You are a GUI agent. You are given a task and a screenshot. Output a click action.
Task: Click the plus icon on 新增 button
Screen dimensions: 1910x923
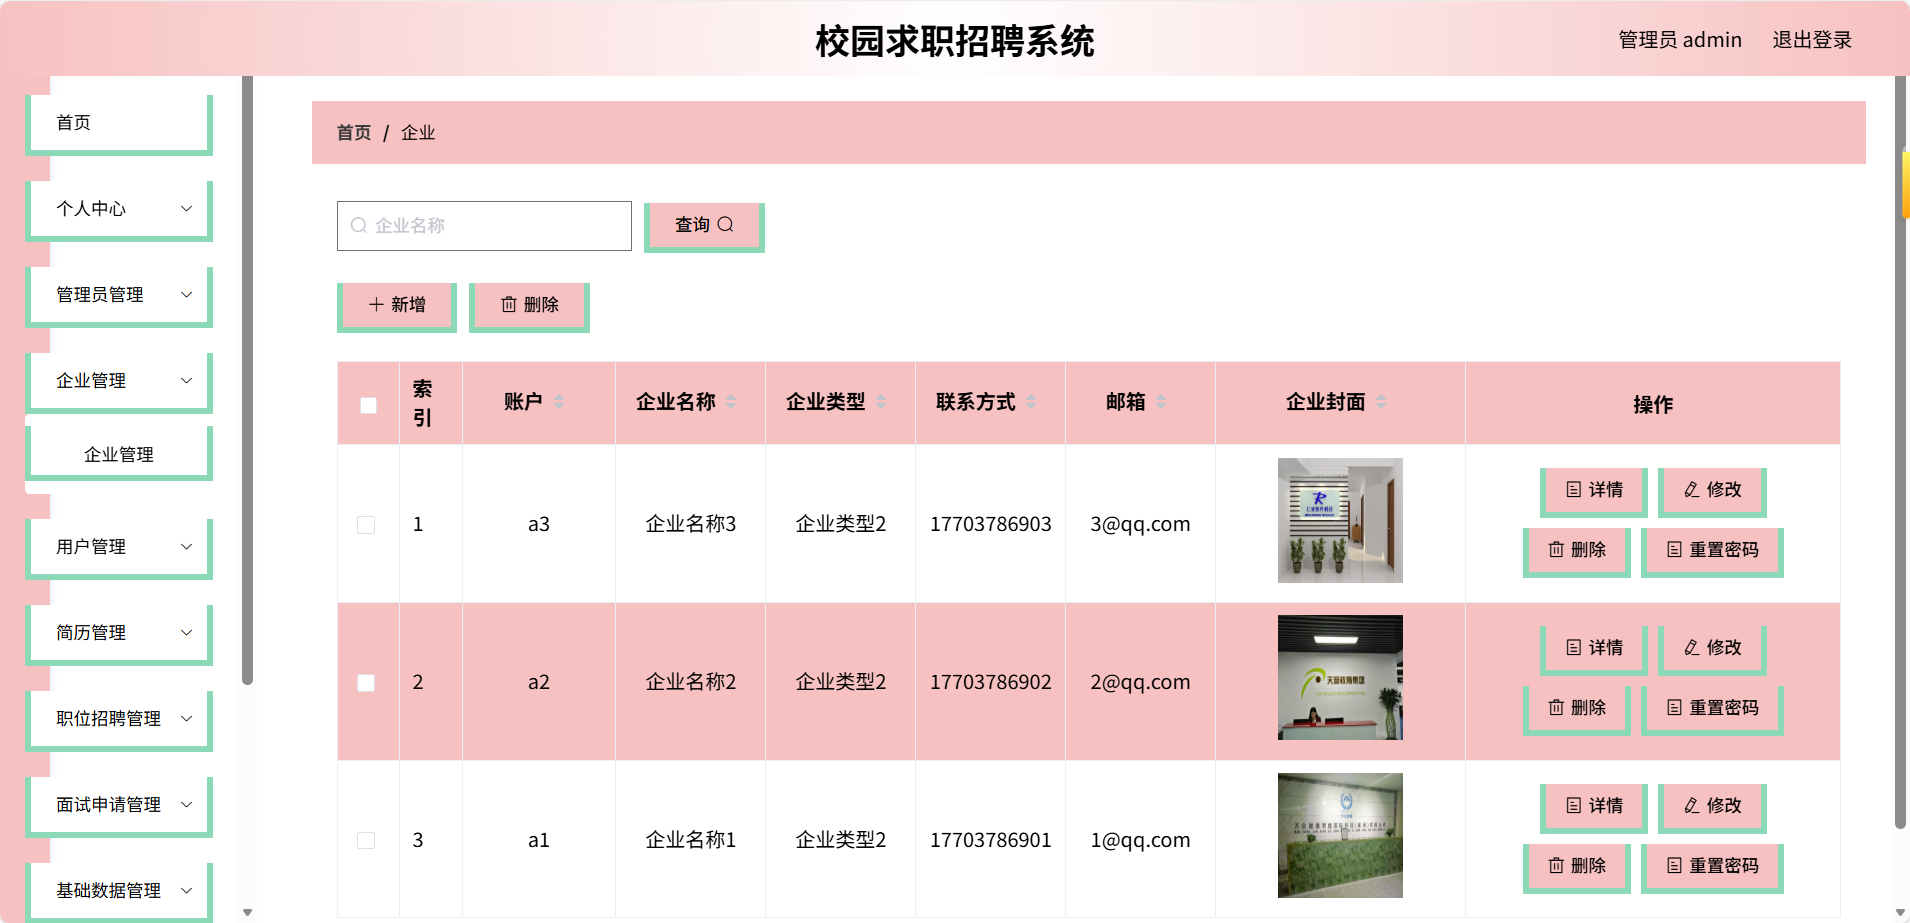pos(376,305)
